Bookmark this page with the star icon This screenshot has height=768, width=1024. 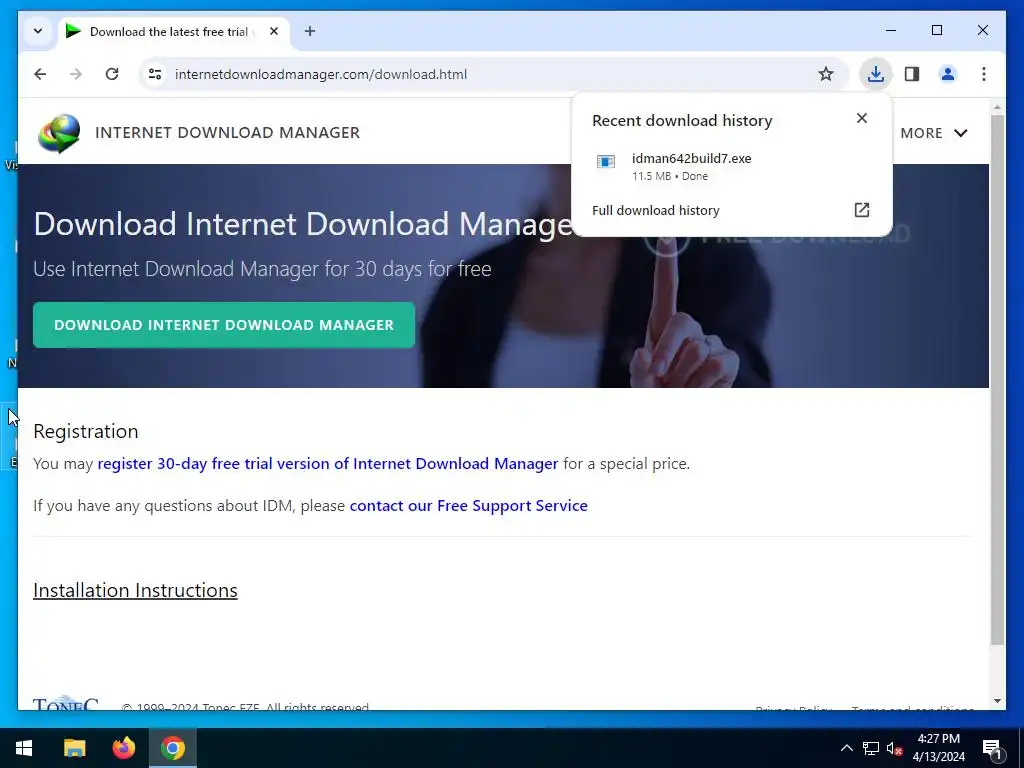coord(825,74)
